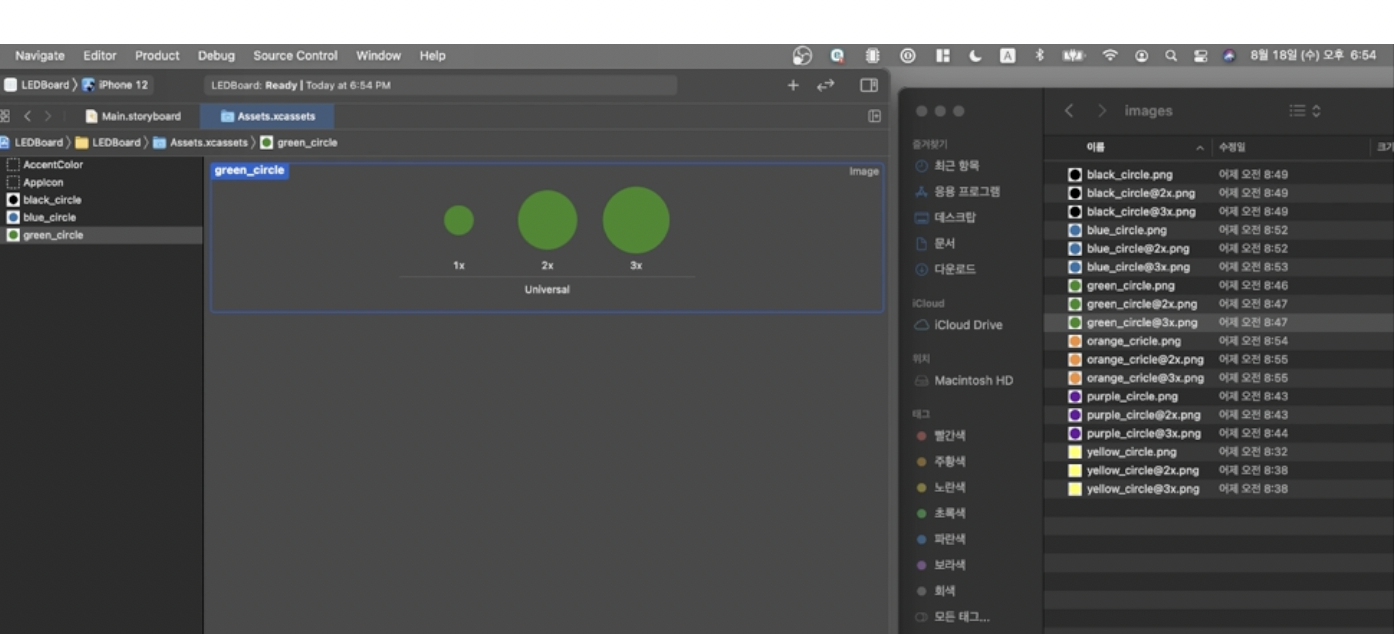Choose the iPhone 12 run destination
Viewport: 1394px width, 634px height.
[x=114, y=85]
